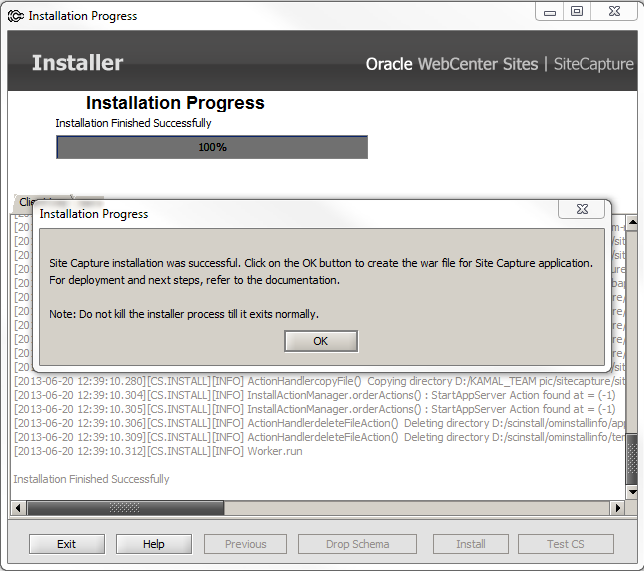The width and height of the screenshot is (644, 571).
Task: Maximize the installer window
Action: (x=577, y=12)
